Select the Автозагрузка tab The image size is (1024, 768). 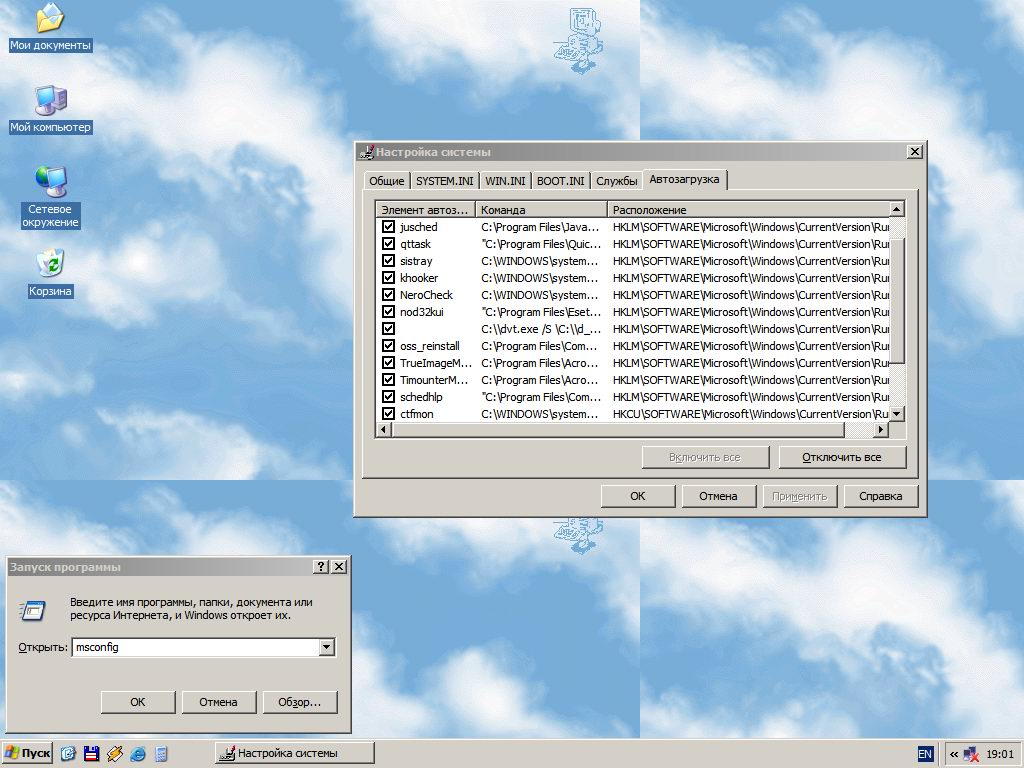pos(684,179)
